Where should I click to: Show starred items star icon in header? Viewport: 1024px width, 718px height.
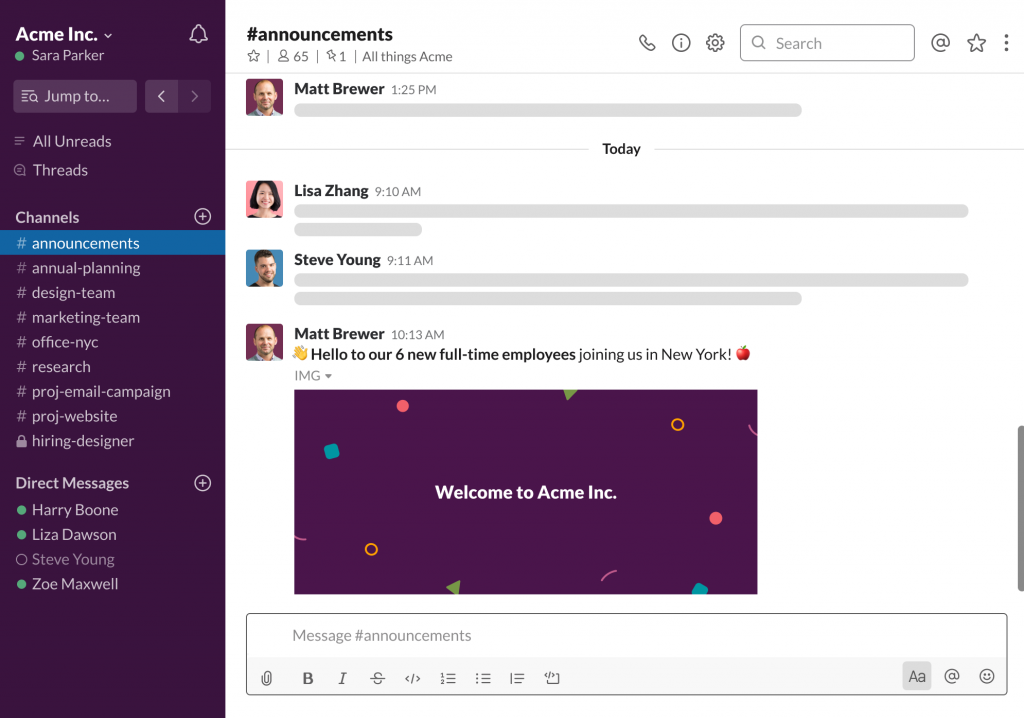coord(976,43)
